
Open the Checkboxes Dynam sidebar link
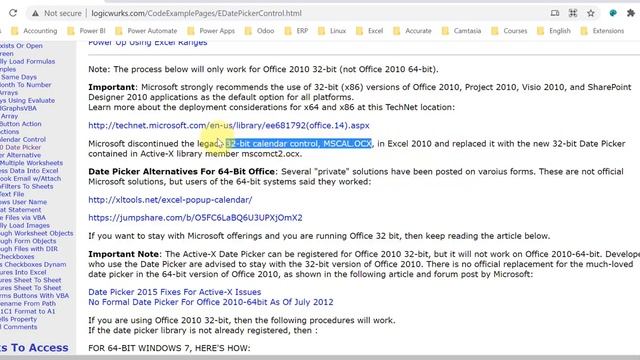[33, 264]
